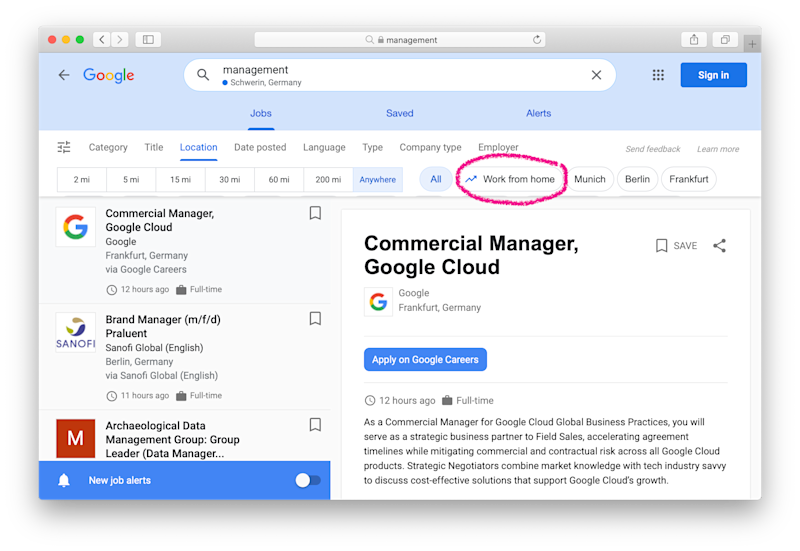Share the Commercial Manager job

[x=719, y=245]
